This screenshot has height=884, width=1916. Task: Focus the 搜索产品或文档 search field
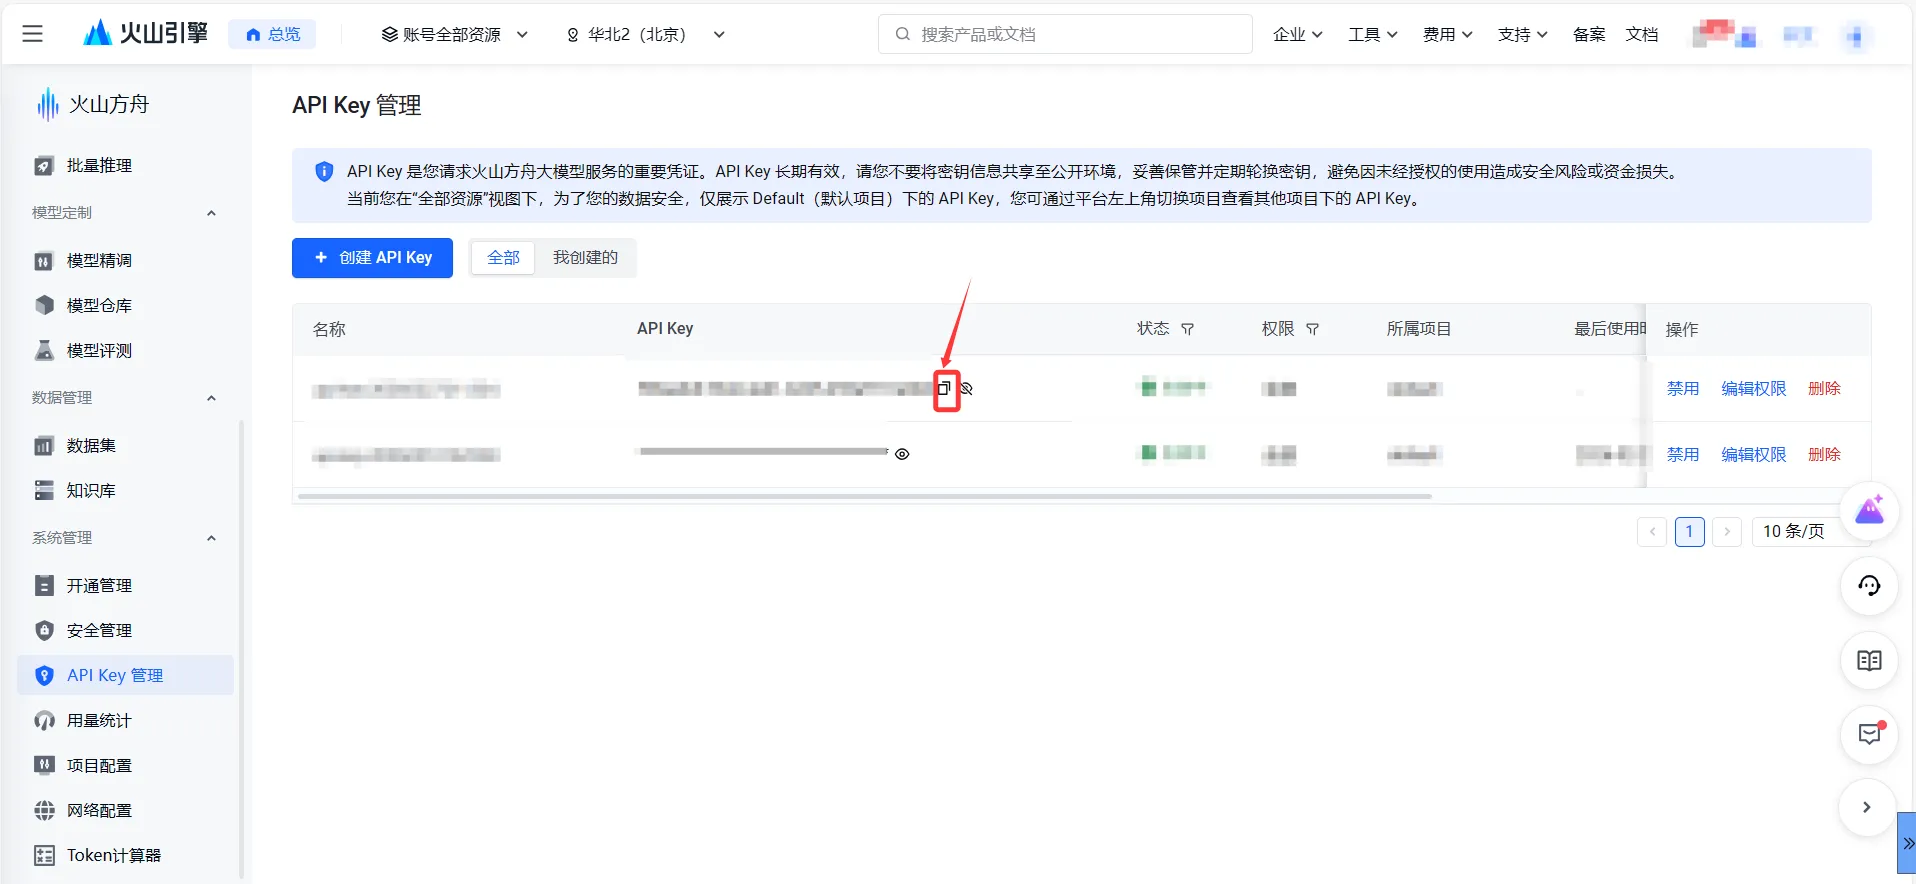[x=1065, y=34]
